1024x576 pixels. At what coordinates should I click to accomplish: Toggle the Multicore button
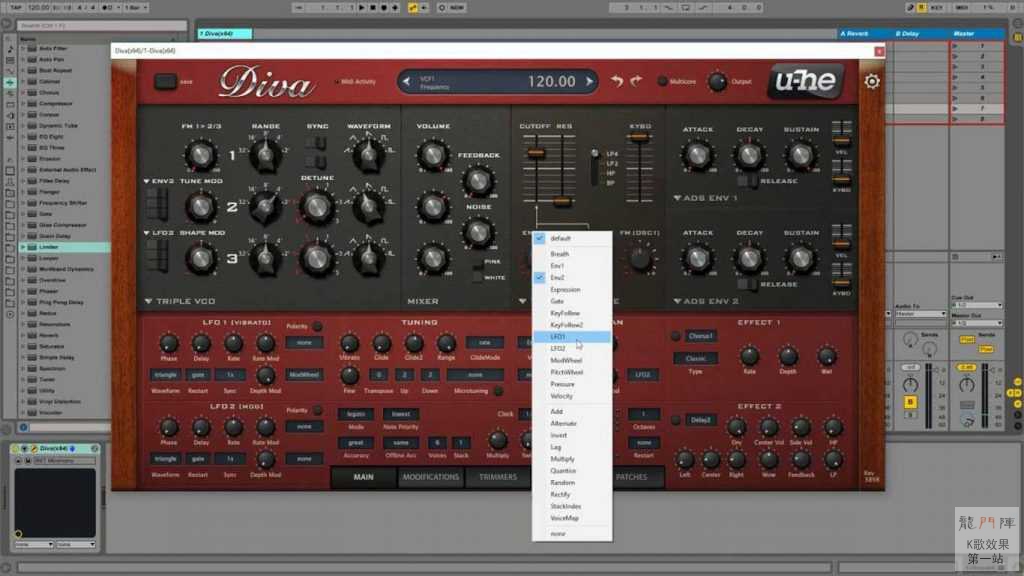point(662,82)
